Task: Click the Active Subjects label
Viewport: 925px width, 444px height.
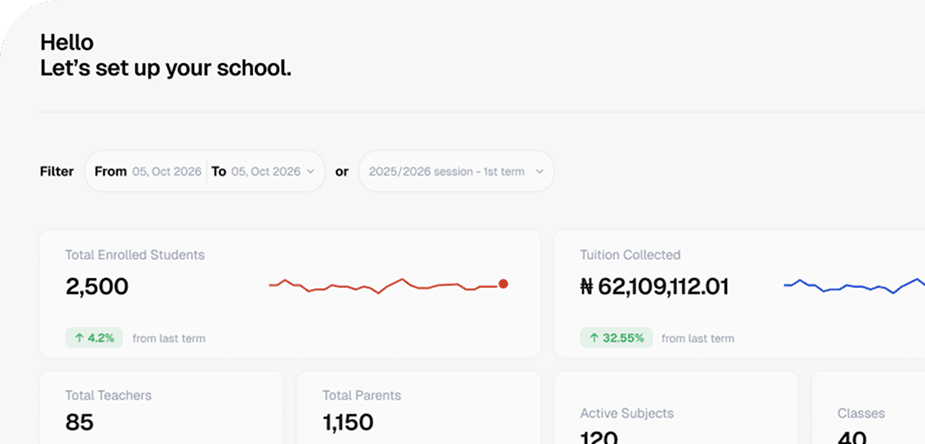Action: click(626, 413)
